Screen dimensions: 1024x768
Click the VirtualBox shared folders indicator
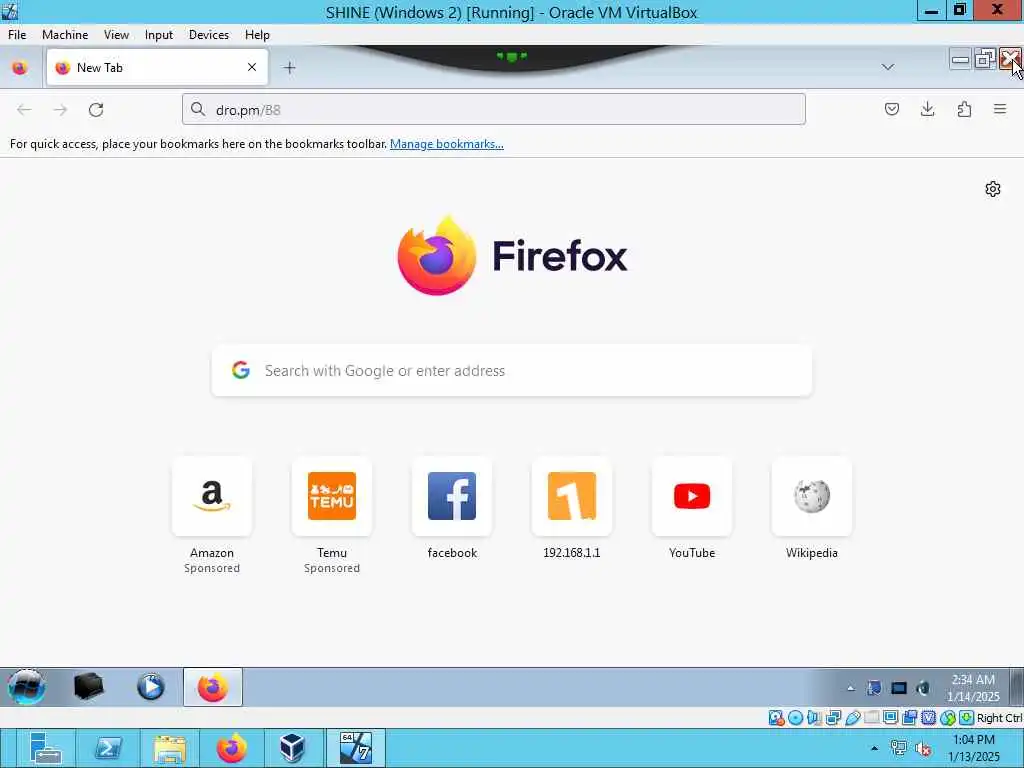[871, 718]
